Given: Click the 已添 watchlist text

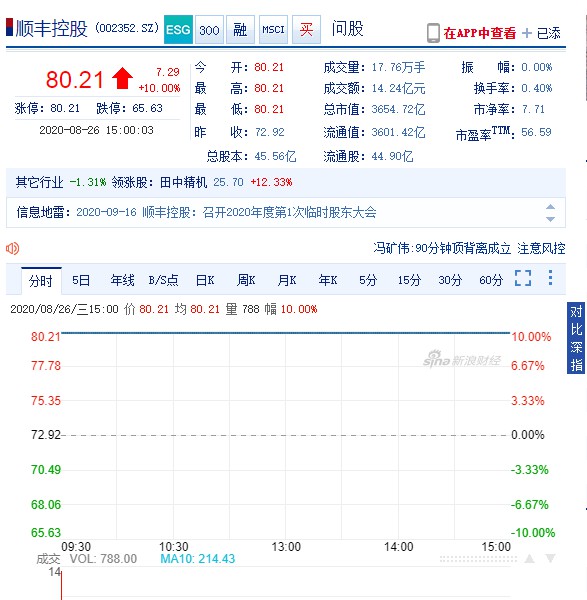Looking at the screenshot, I should [549, 33].
